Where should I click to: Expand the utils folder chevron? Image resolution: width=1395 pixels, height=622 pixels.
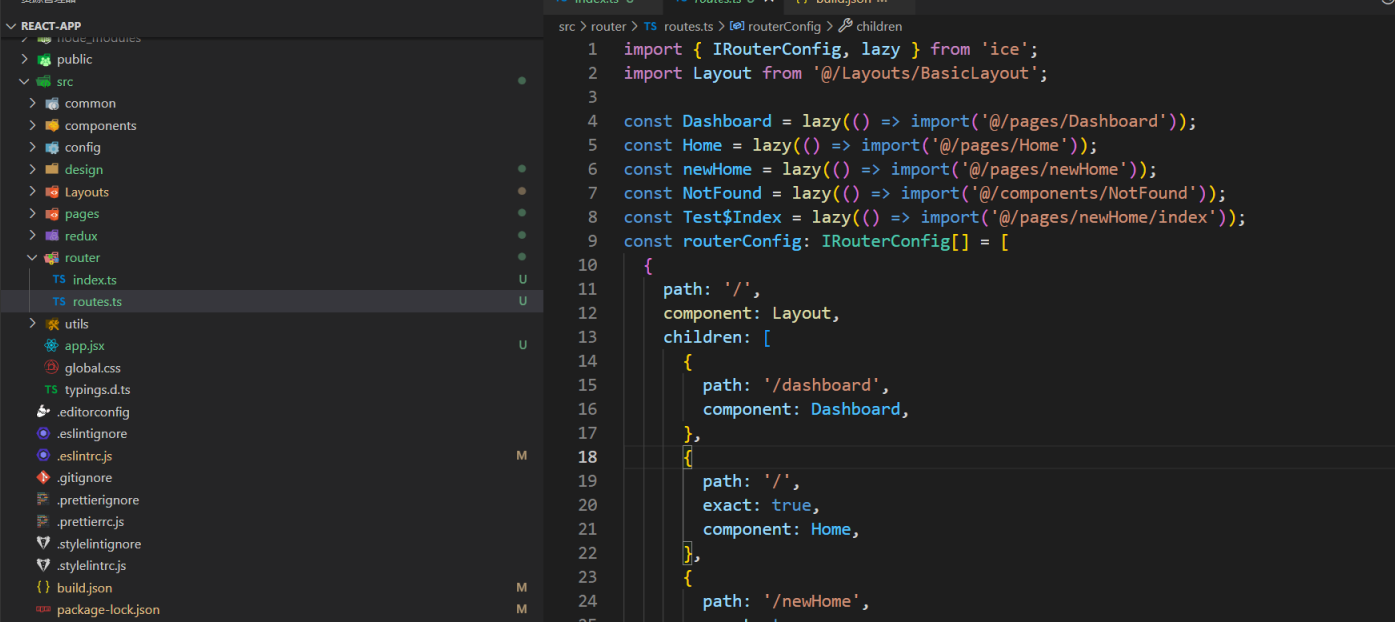click(33, 324)
